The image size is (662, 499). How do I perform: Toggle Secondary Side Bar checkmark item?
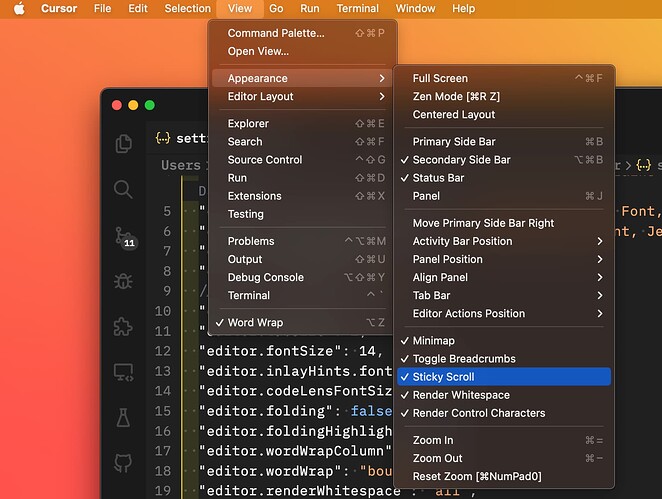tap(504, 160)
